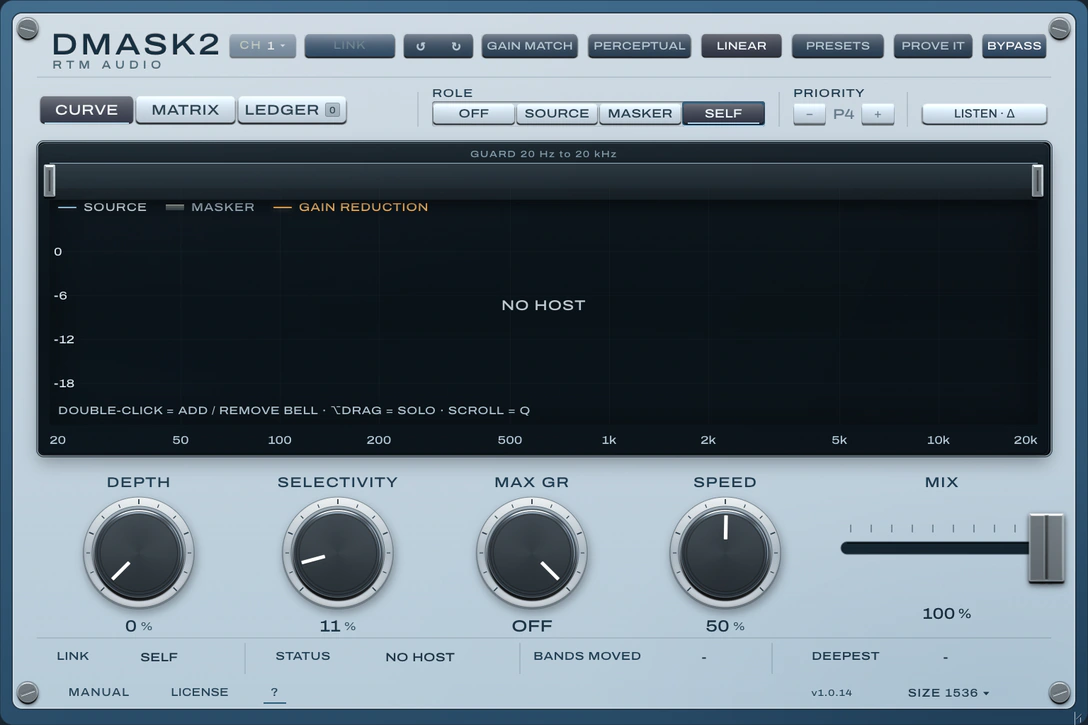
Task: Click the right guard range handle
Action: point(1037,180)
